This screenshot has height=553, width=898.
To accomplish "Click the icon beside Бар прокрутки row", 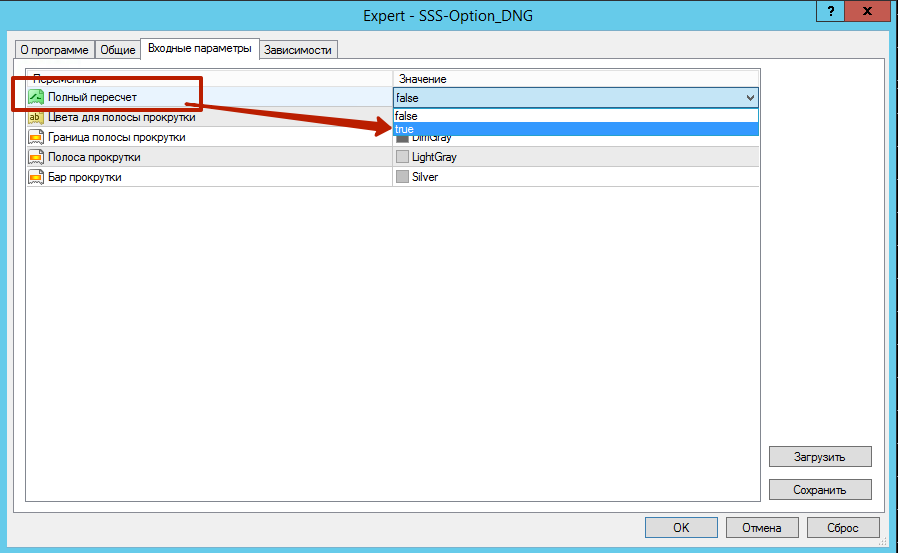I will click(x=36, y=177).
